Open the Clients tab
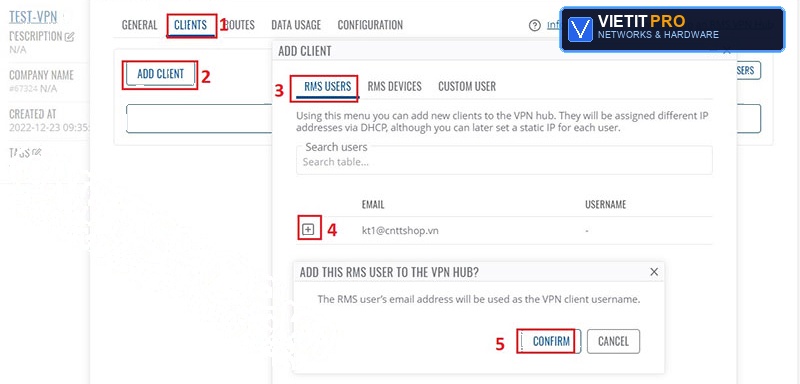The height and width of the screenshot is (384, 800). [x=190, y=25]
